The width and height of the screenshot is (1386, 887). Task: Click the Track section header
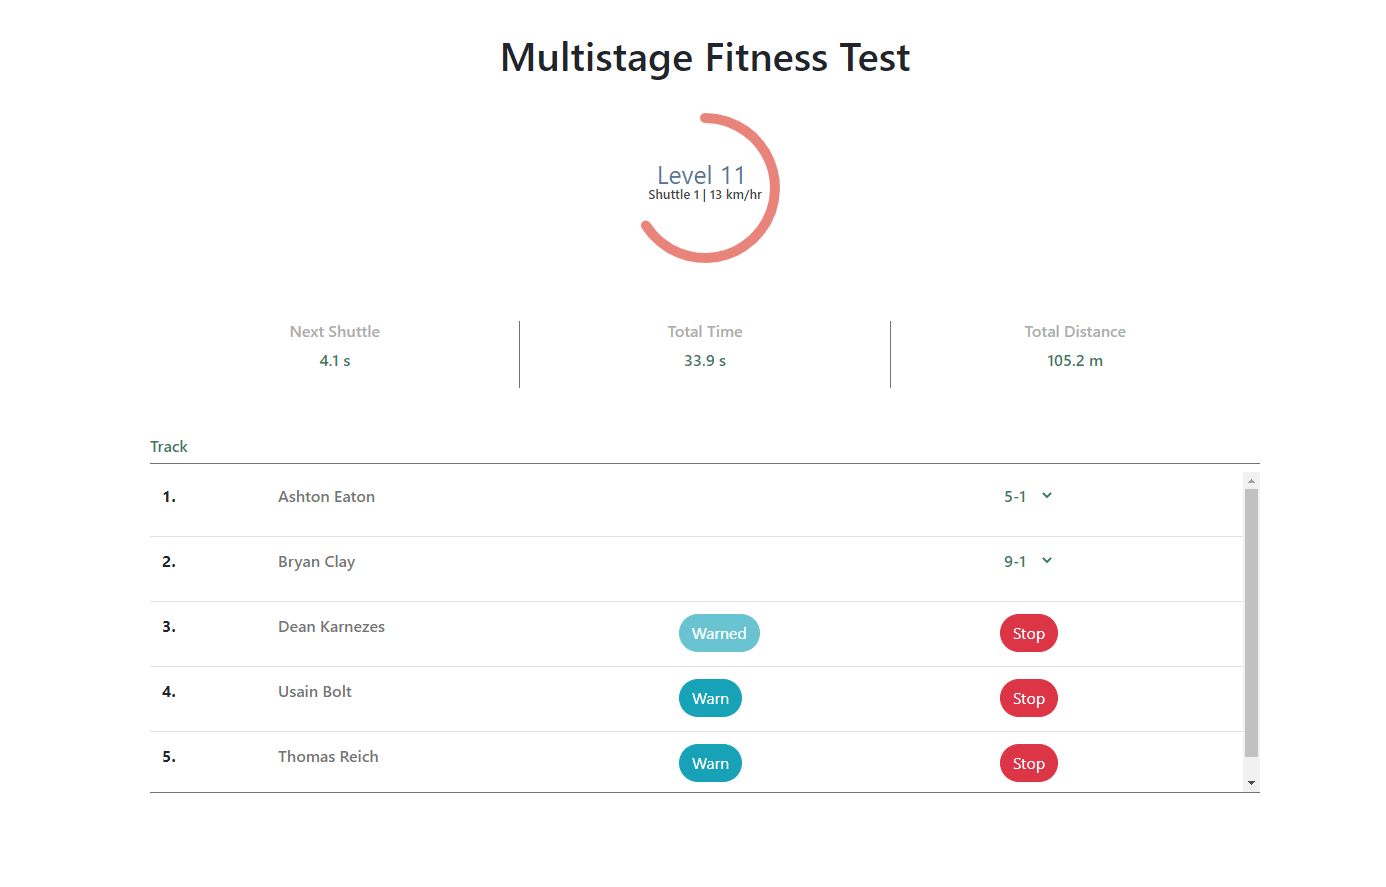(168, 446)
